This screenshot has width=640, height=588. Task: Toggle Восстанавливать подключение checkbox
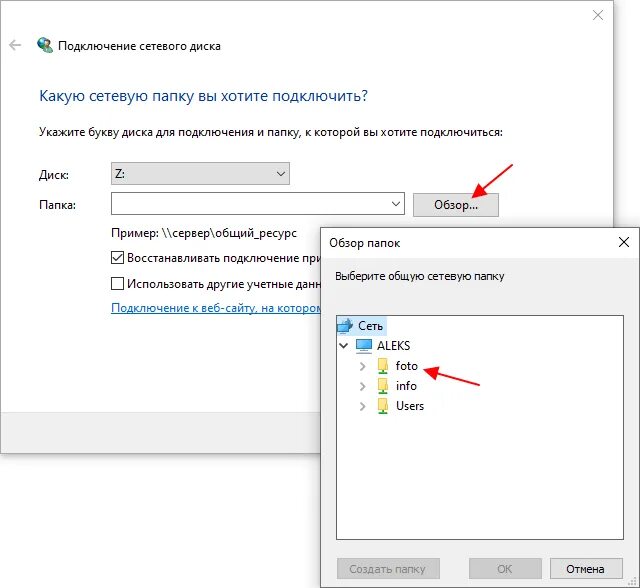(x=118, y=258)
